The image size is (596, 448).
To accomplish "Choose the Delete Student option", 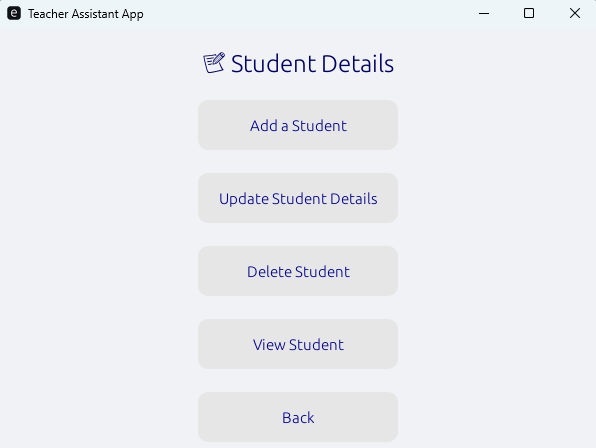I will (x=298, y=271).
